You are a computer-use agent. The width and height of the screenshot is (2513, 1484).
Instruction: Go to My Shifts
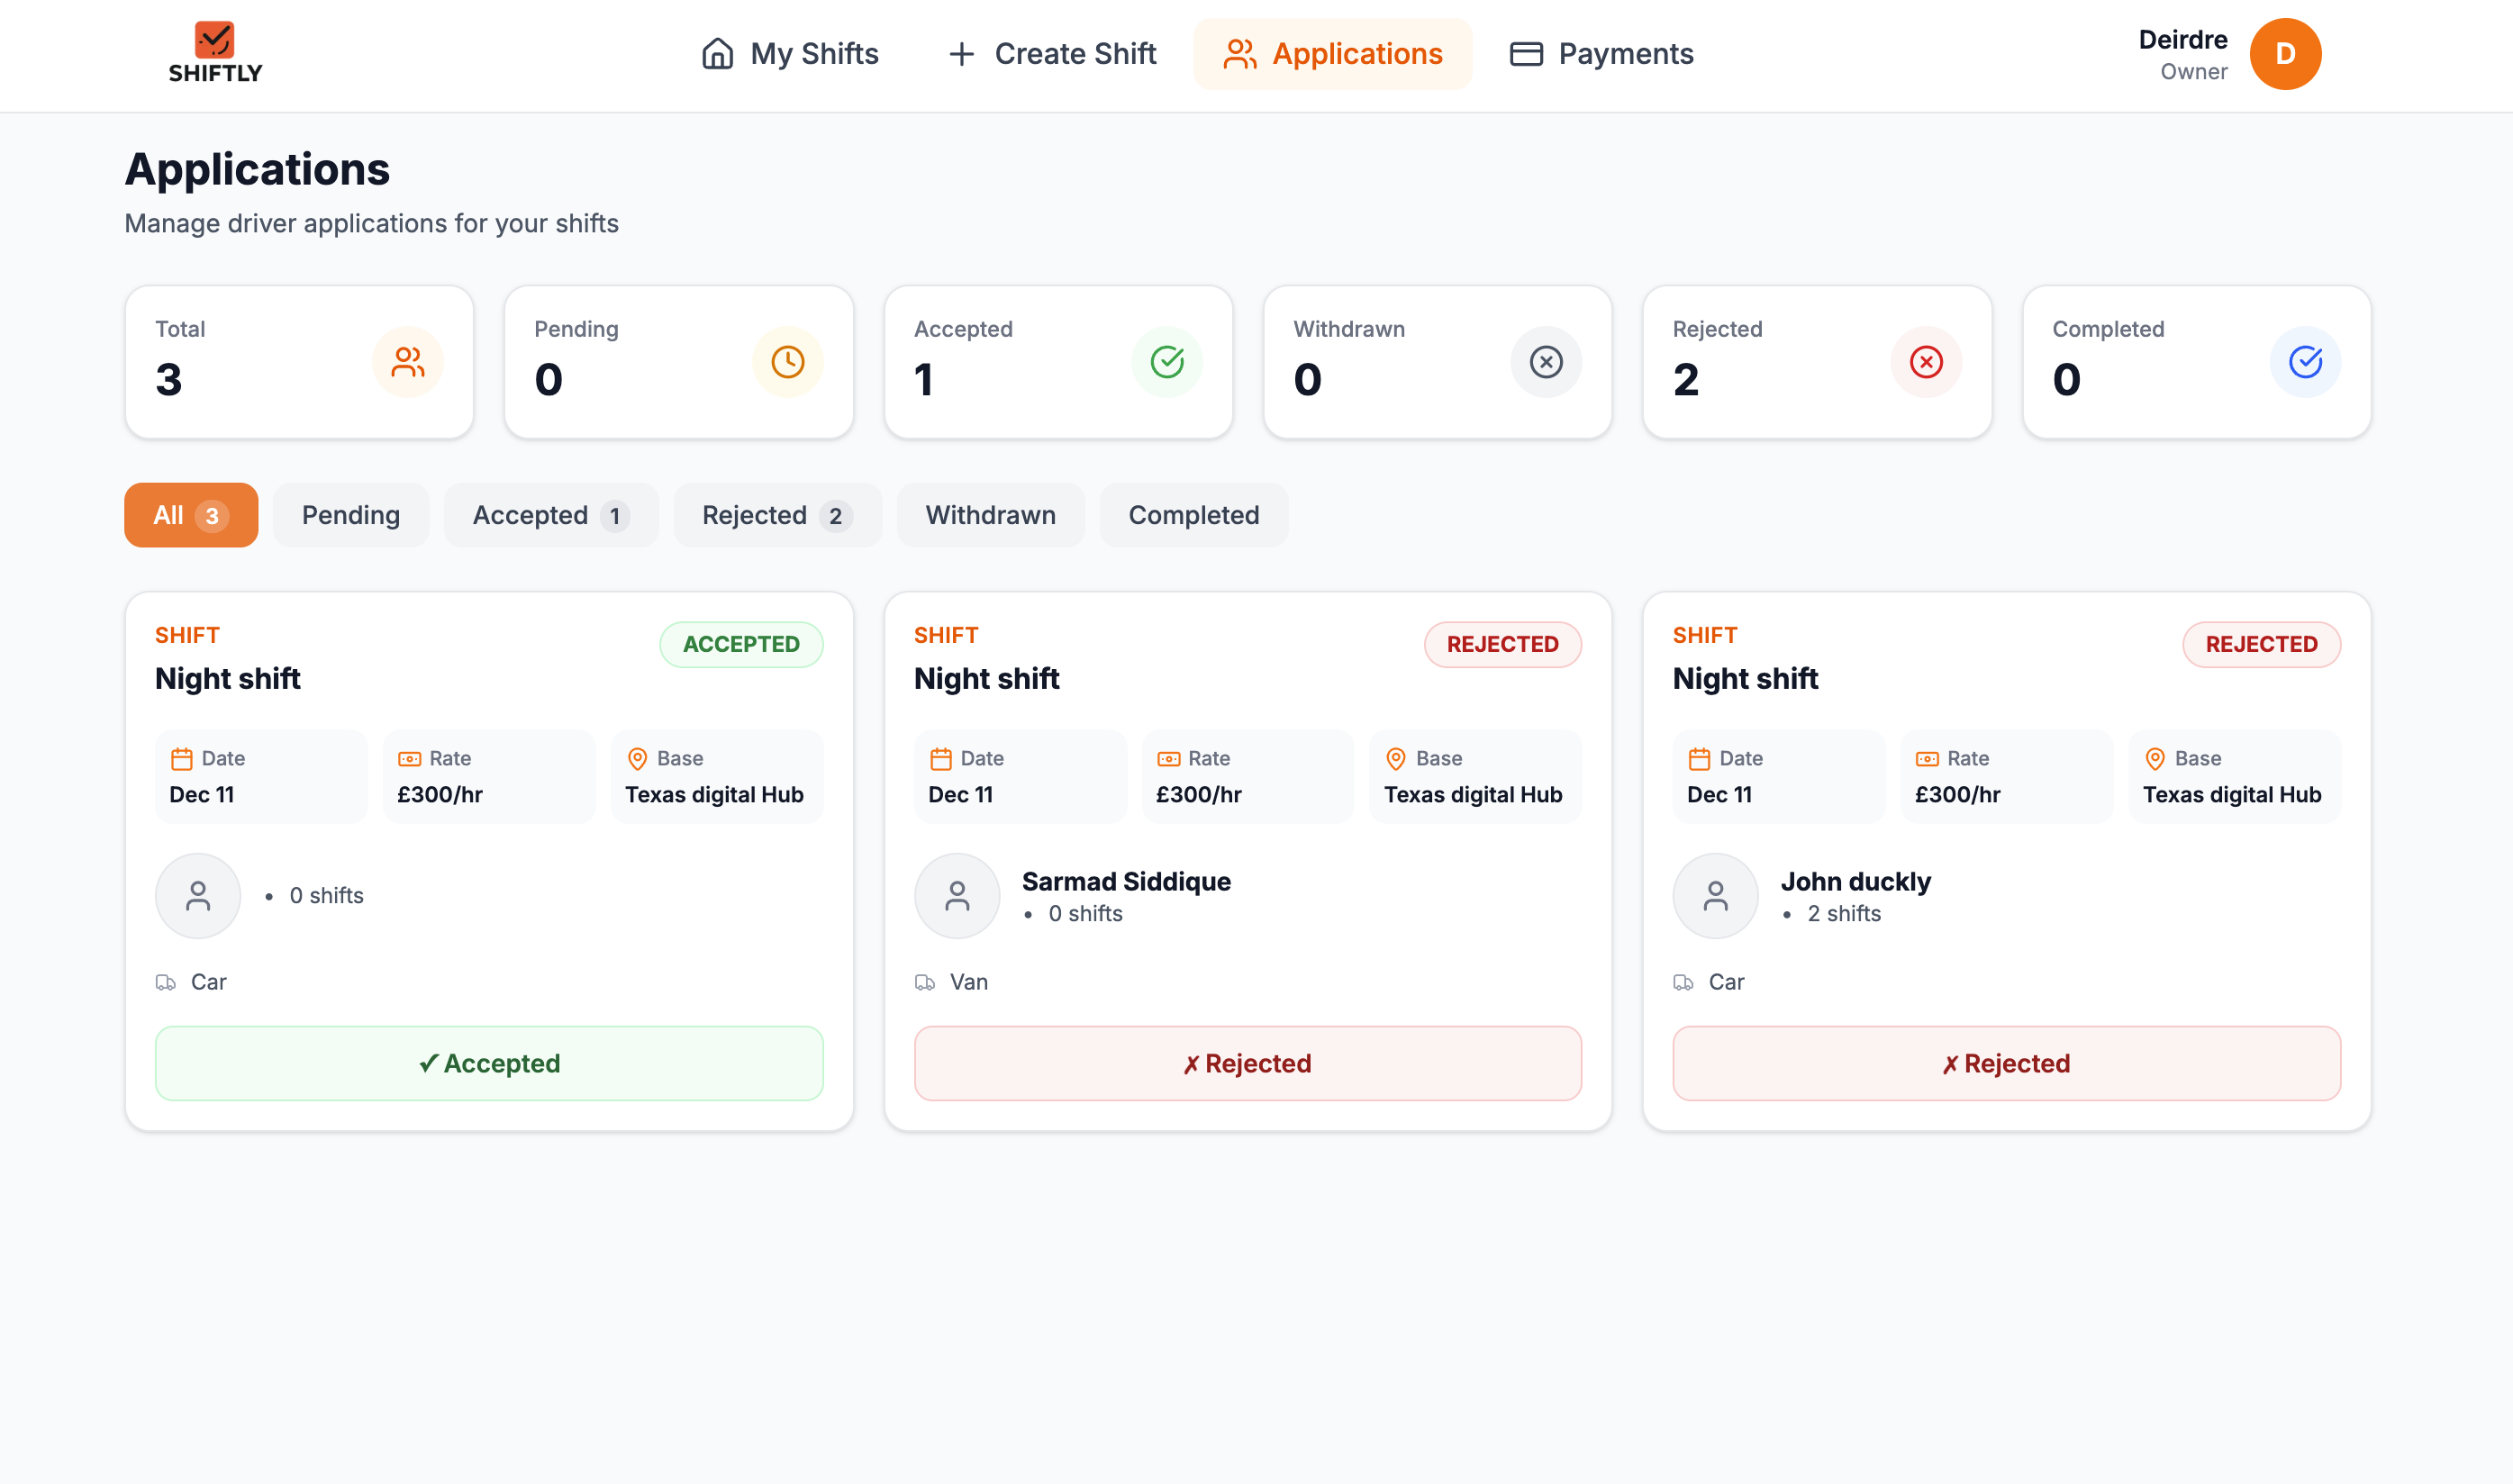click(x=789, y=54)
